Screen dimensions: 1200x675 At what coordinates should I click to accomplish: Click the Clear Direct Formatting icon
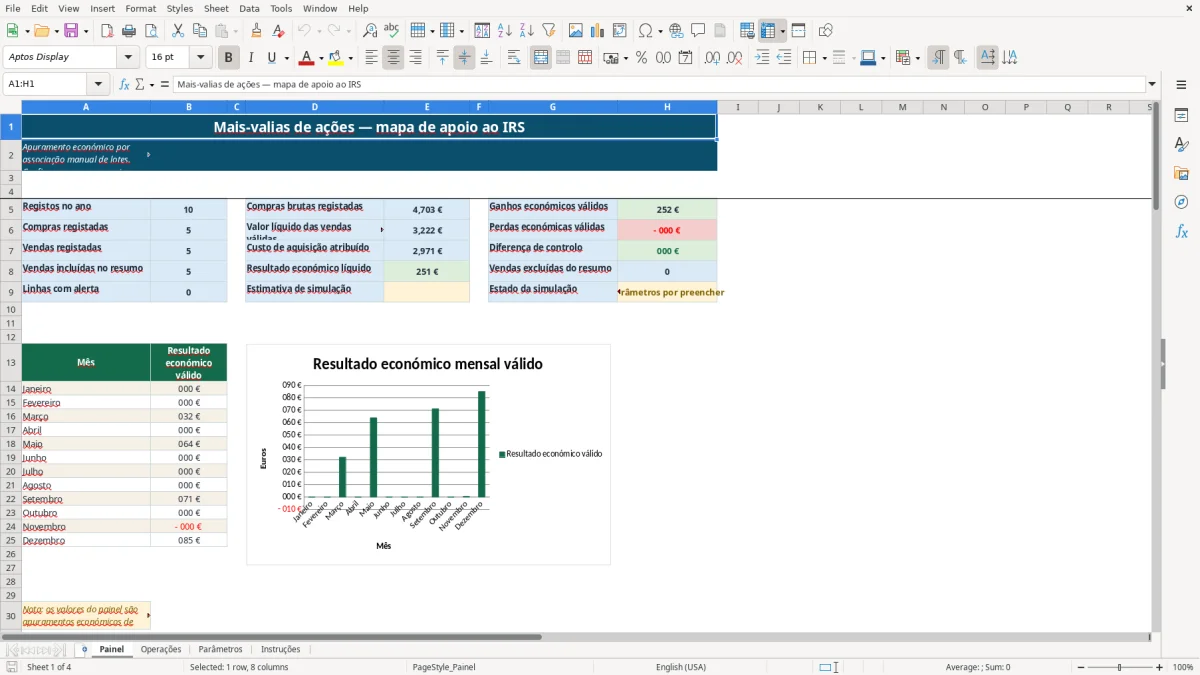tap(279, 31)
